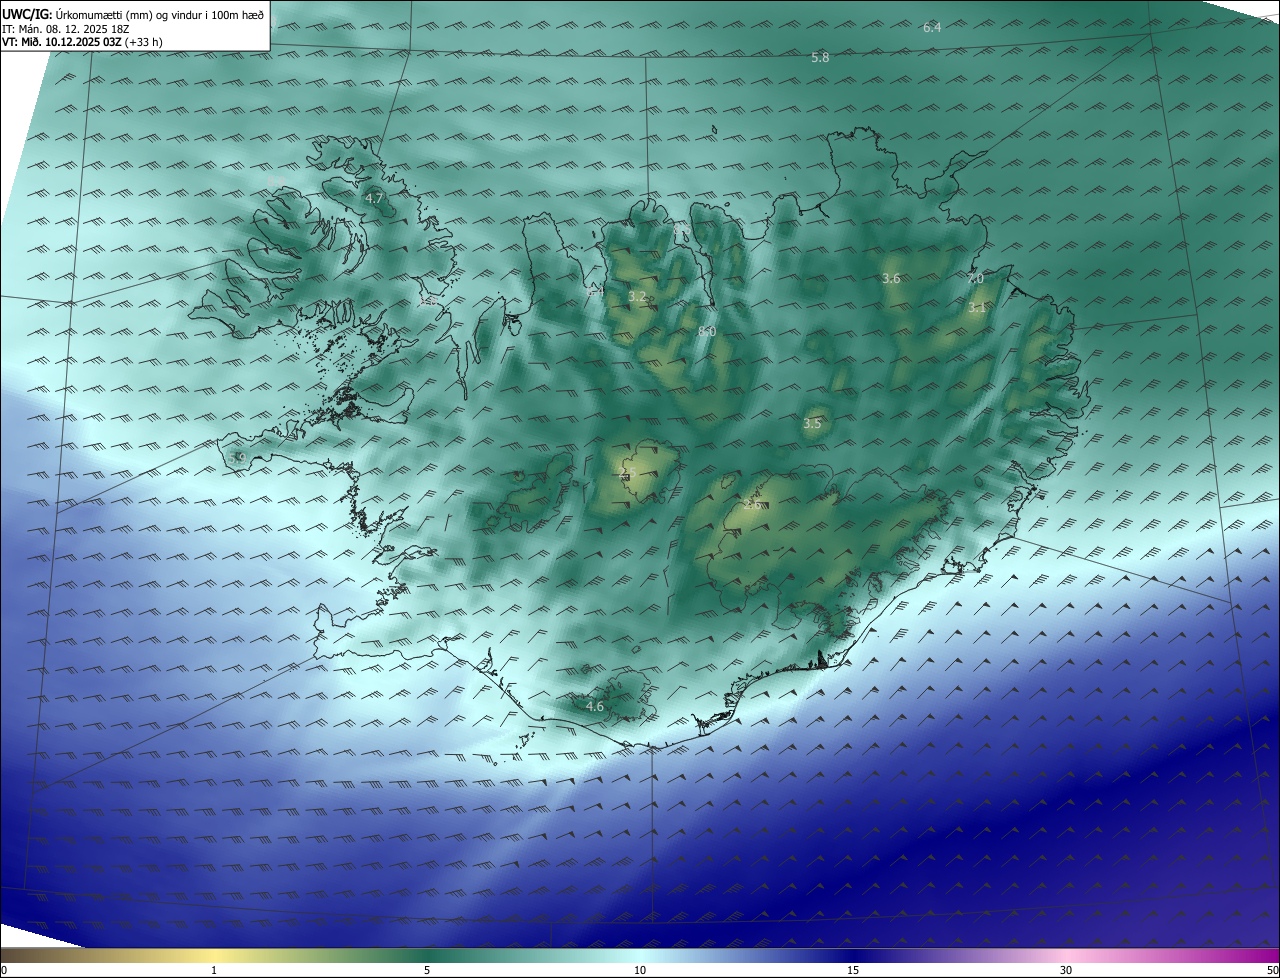
Task: Click the 3.6 value label on the map
Action: pos(891,278)
